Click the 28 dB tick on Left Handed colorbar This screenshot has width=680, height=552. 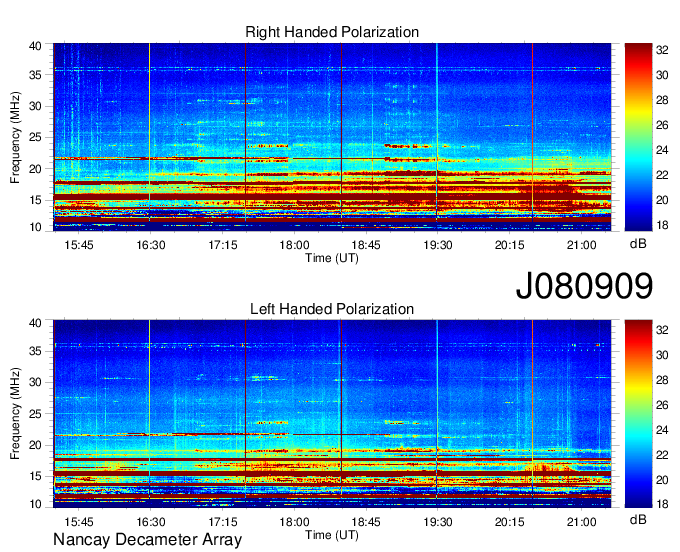coord(662,380)
